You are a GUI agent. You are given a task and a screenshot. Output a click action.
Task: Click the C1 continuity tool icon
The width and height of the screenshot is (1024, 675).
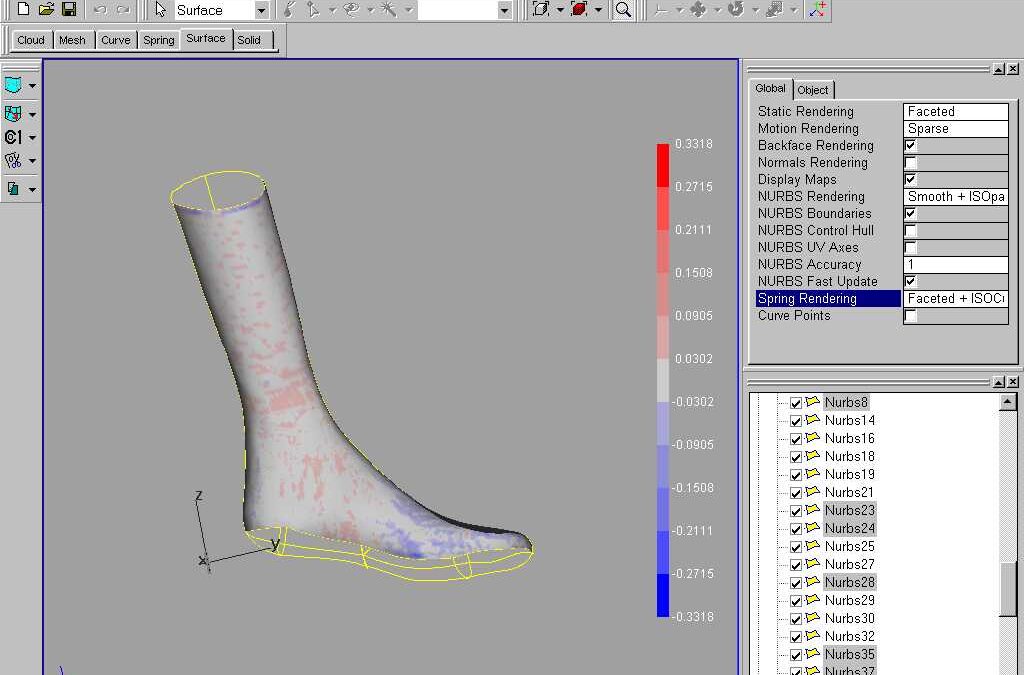(x=13, y=137)
